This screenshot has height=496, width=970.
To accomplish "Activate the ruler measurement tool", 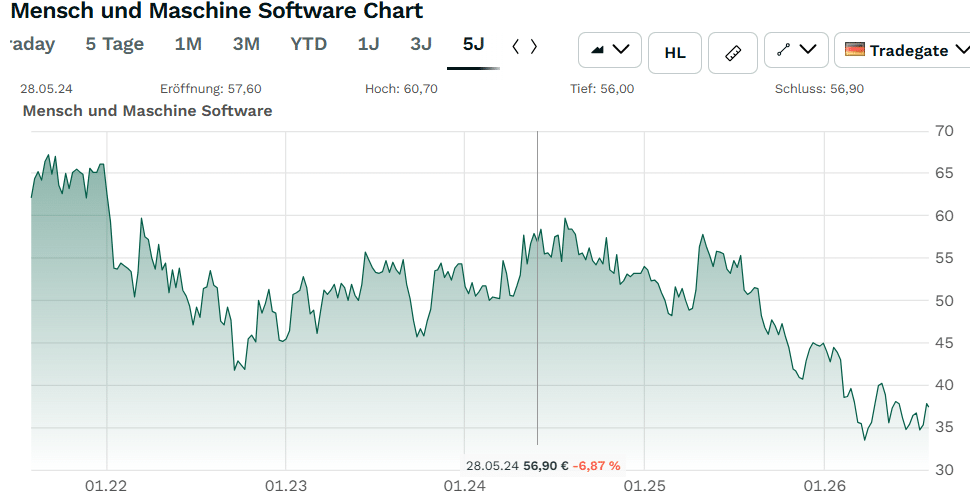I will [x=733, y=53].
